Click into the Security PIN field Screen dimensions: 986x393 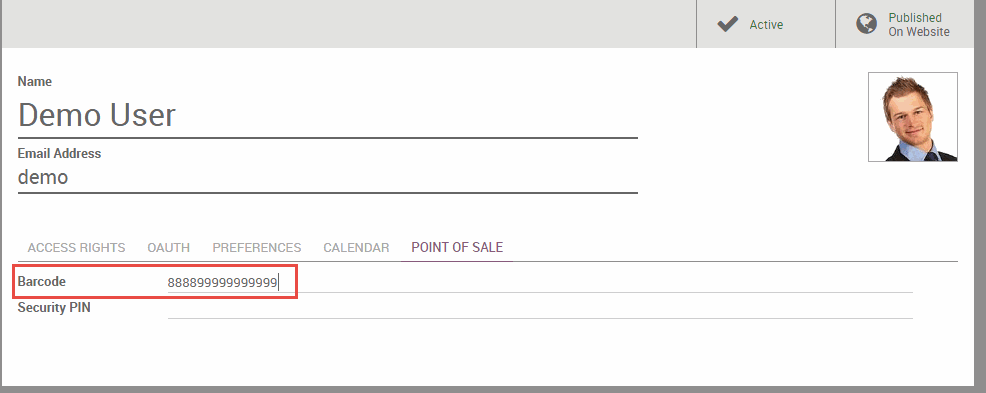pos(540,308)
